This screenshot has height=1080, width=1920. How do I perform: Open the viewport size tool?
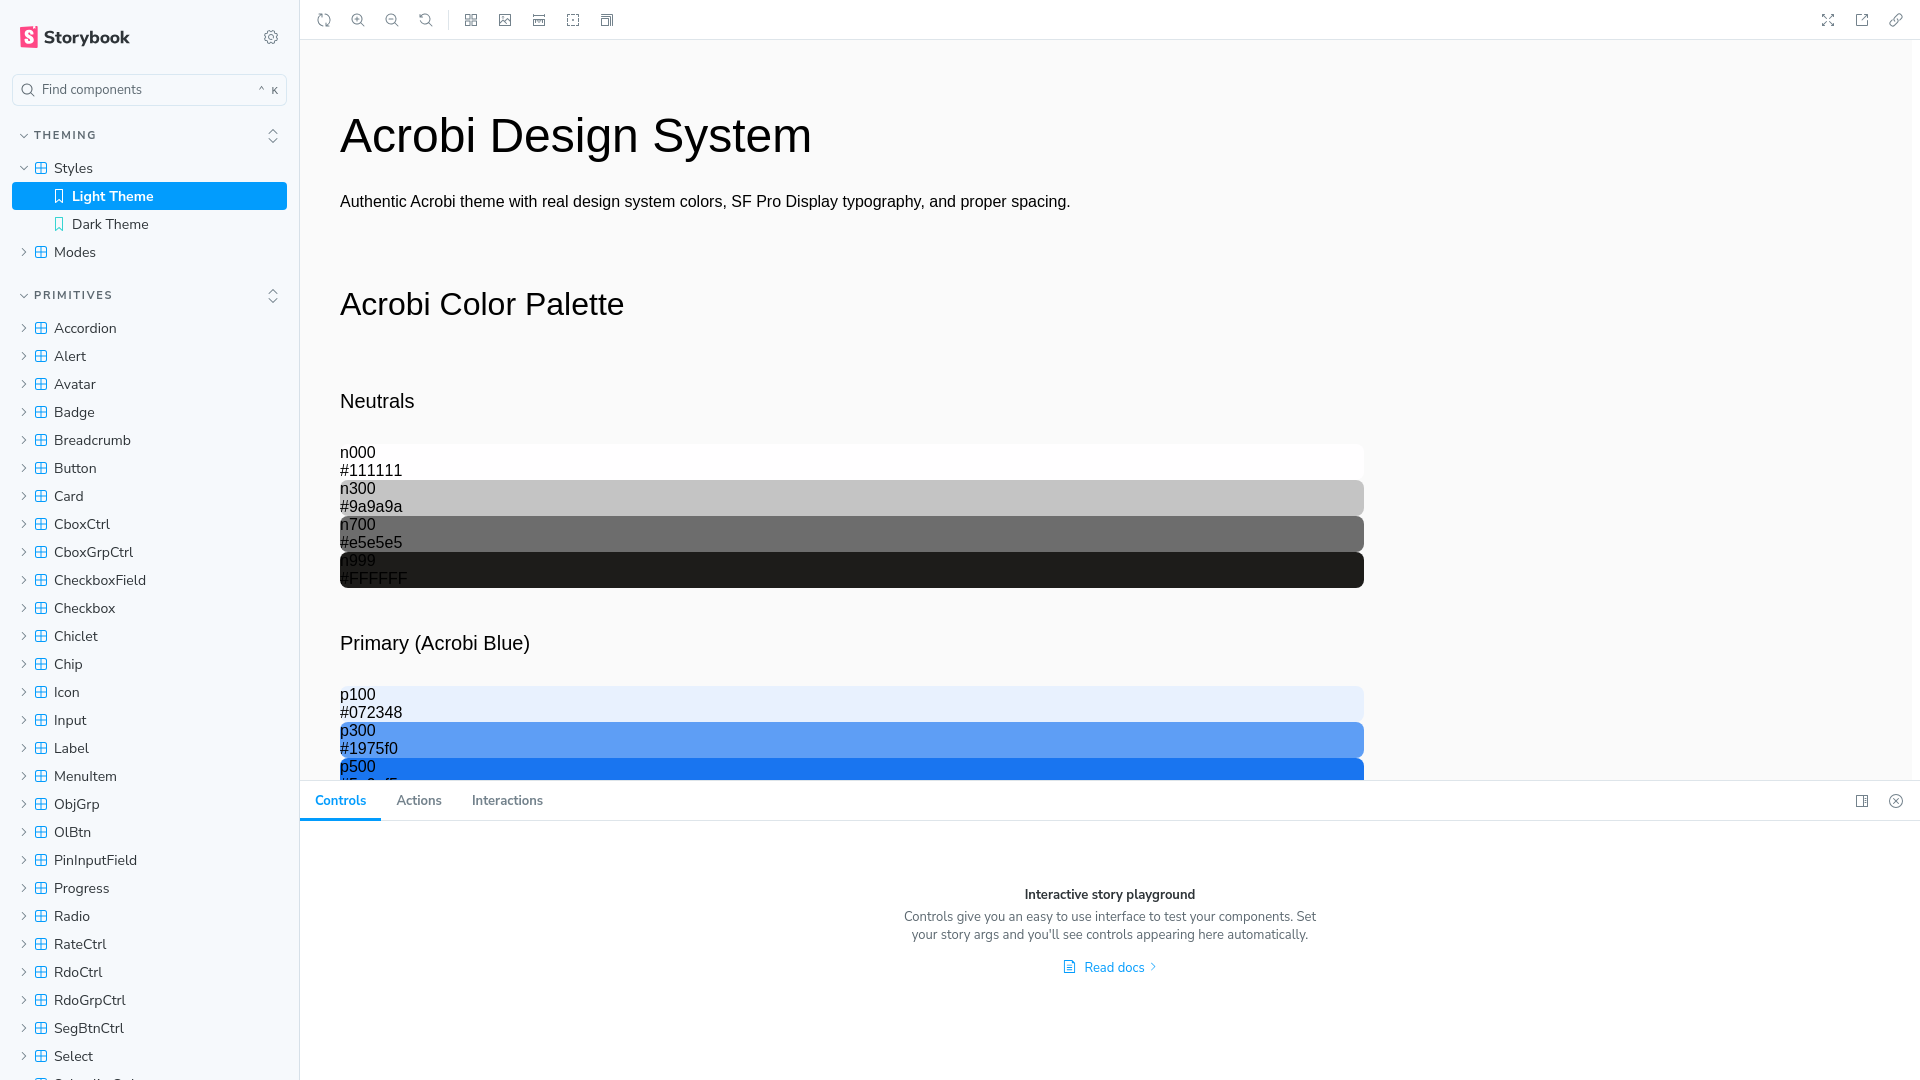(x=607, y=20)
